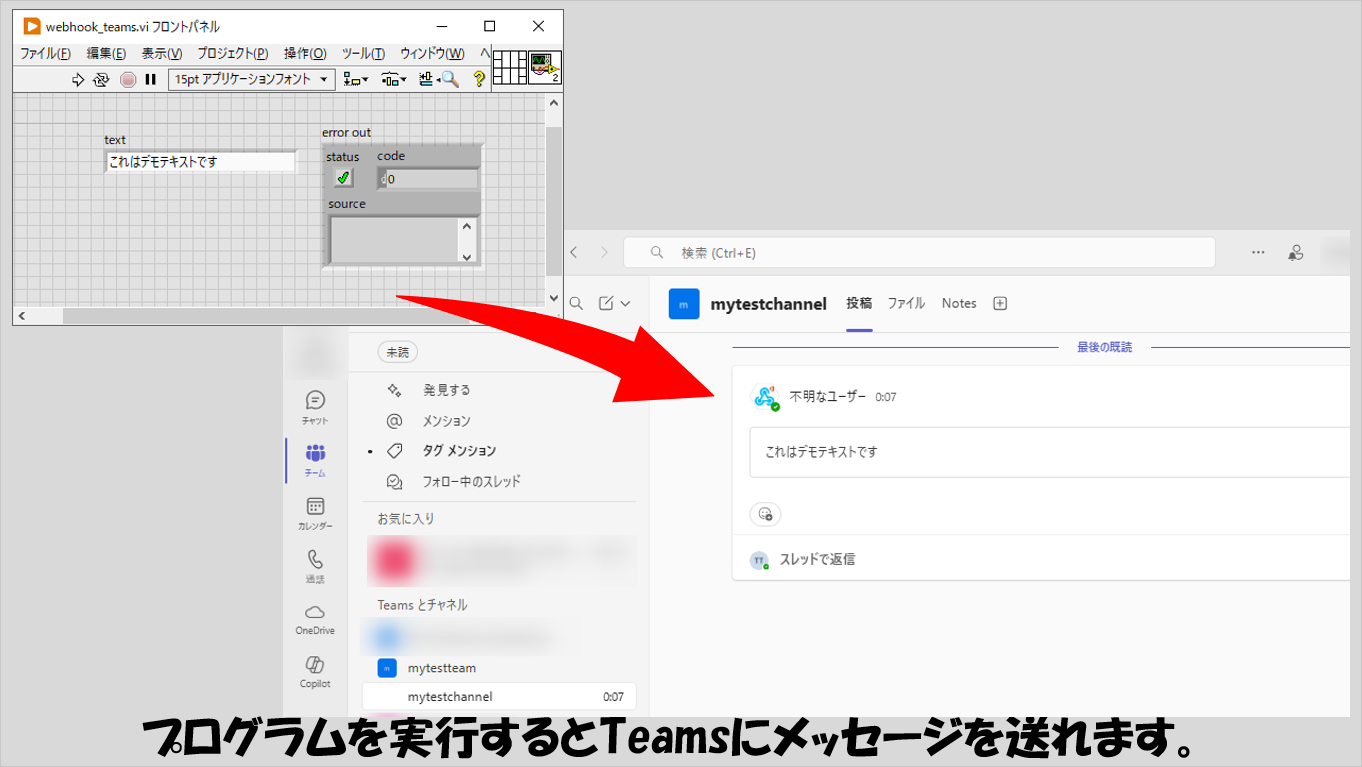Open the Align Objects dropdown

coord(355,80)
